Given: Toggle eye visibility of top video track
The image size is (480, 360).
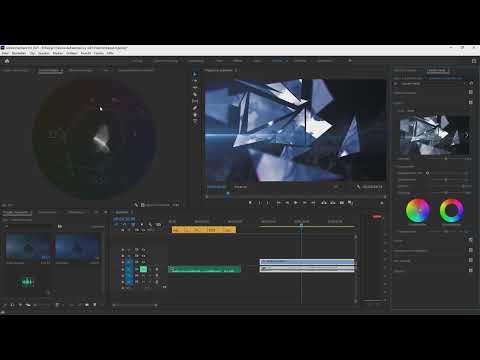Looking at the screenshot, I should point(143,249).
